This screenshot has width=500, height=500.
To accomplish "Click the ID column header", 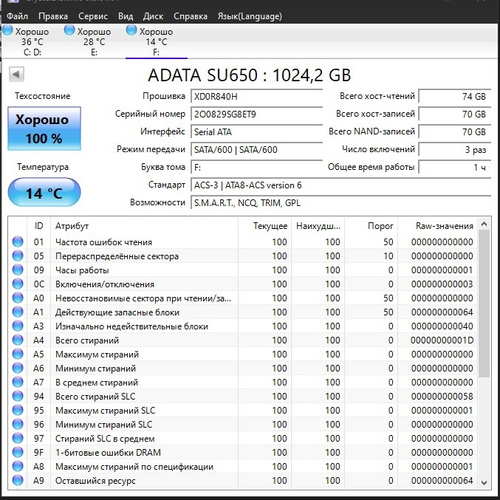I will click(x=39, y=226).
